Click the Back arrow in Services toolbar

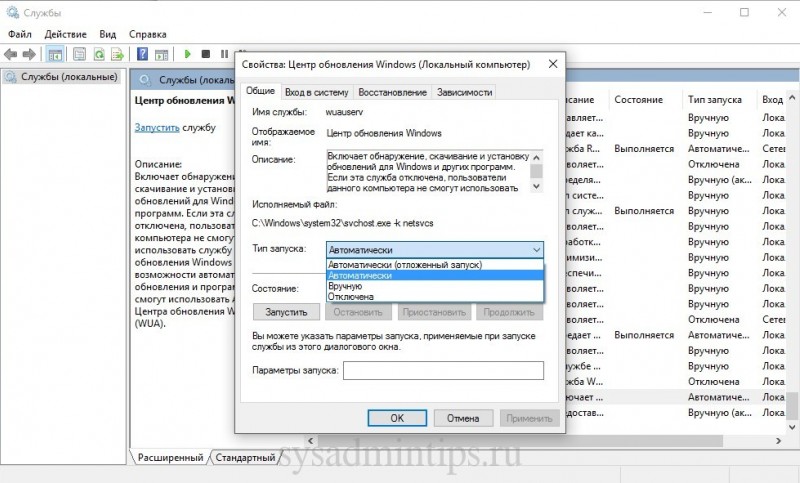coord(10,54)
